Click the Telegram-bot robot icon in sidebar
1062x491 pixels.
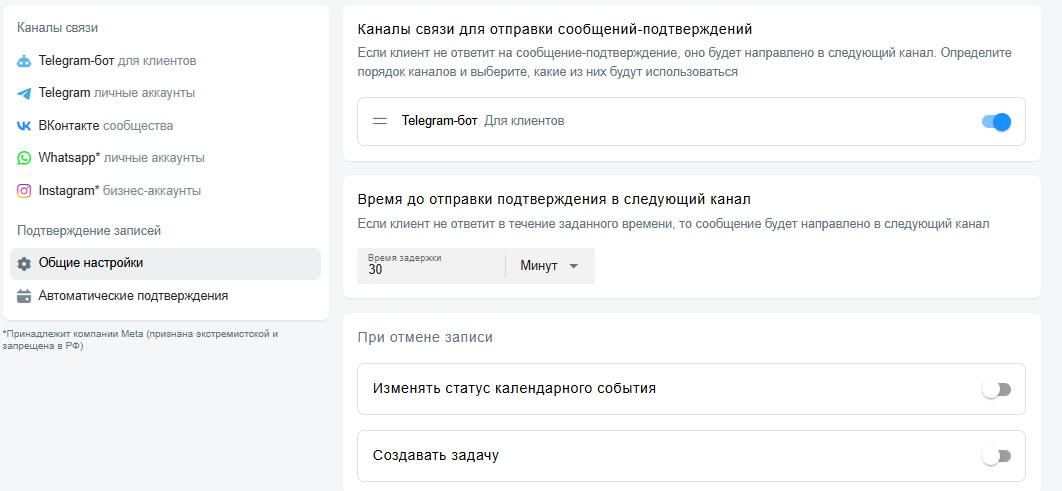point(24,61)
